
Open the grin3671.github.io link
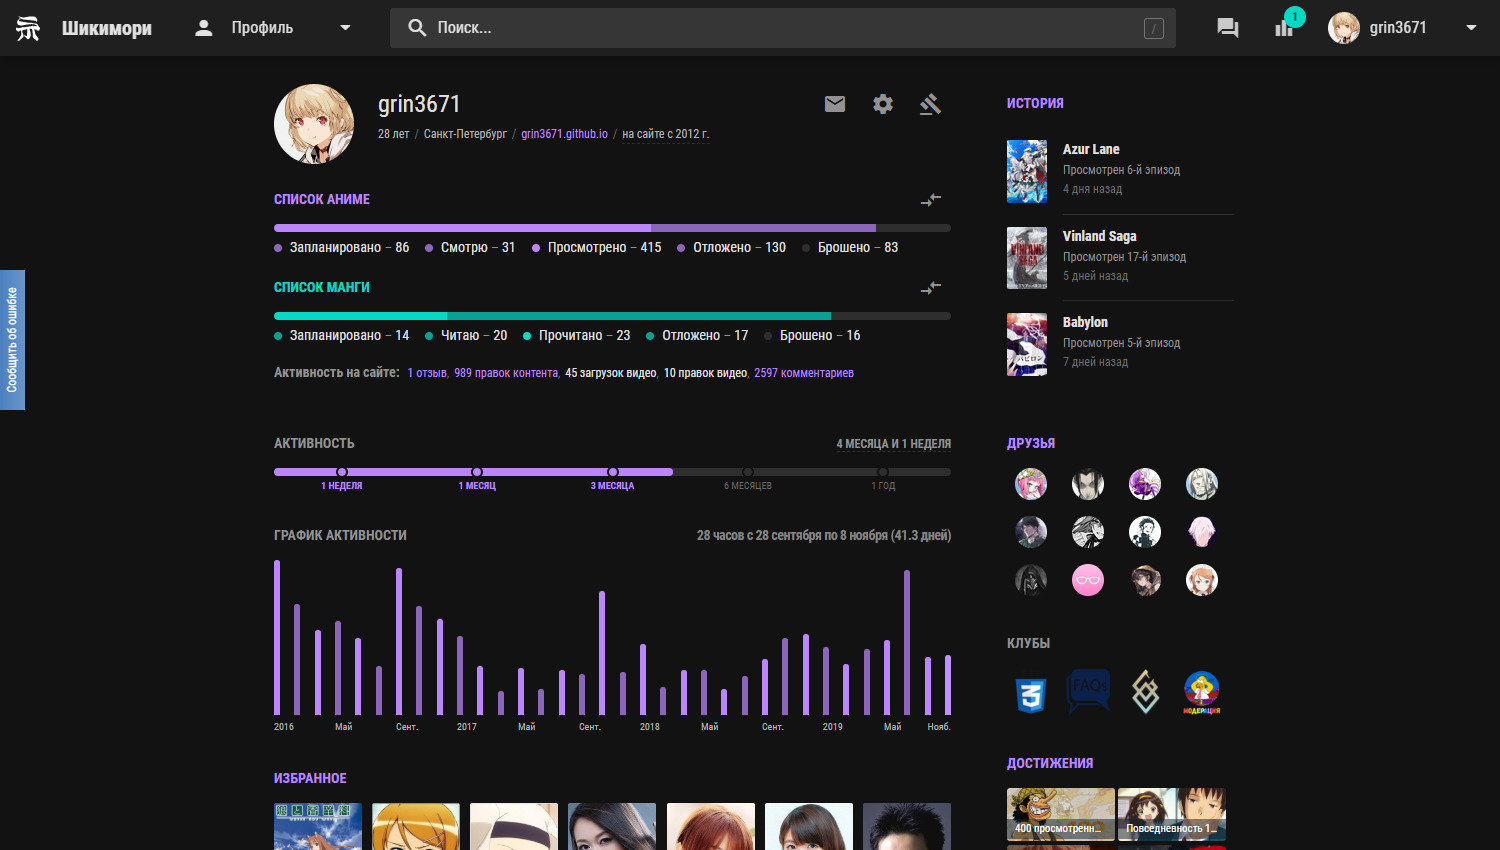pyautogui.click(x=564, y=134)
